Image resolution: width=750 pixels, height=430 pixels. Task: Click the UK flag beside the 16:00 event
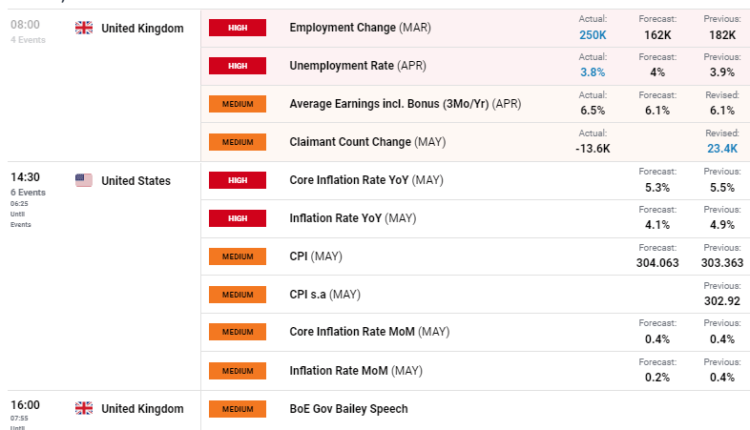pos(84,408)
